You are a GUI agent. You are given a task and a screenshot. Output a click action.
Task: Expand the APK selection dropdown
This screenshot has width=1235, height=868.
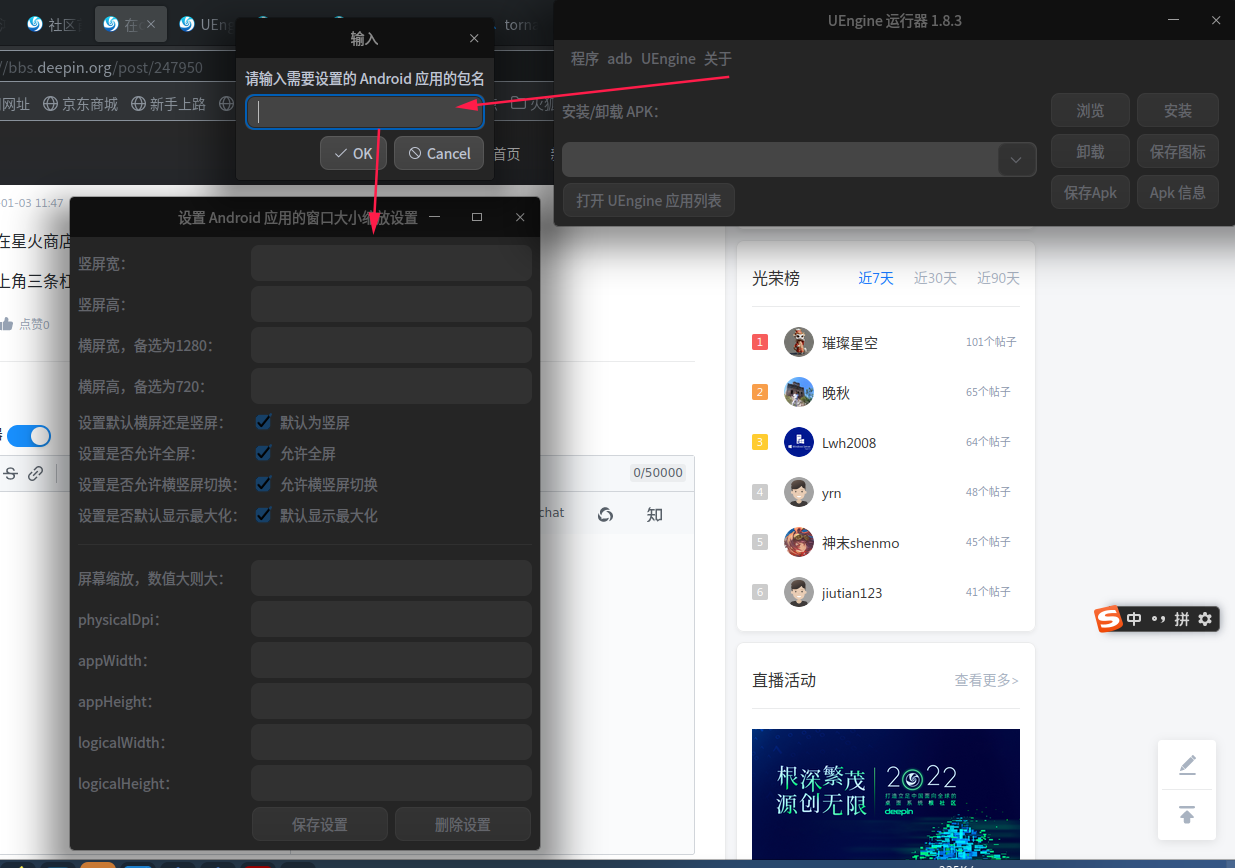tap(1016, 159)
